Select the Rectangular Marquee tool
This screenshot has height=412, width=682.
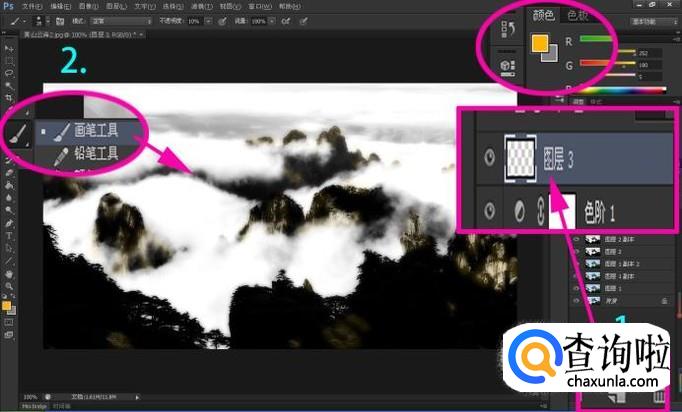pyautogui.click(x=9, y=61)
